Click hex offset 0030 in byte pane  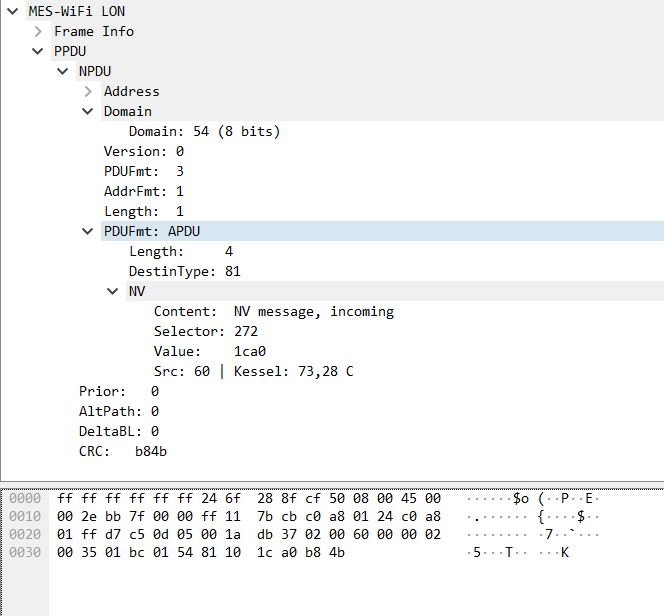coord(25,552)
